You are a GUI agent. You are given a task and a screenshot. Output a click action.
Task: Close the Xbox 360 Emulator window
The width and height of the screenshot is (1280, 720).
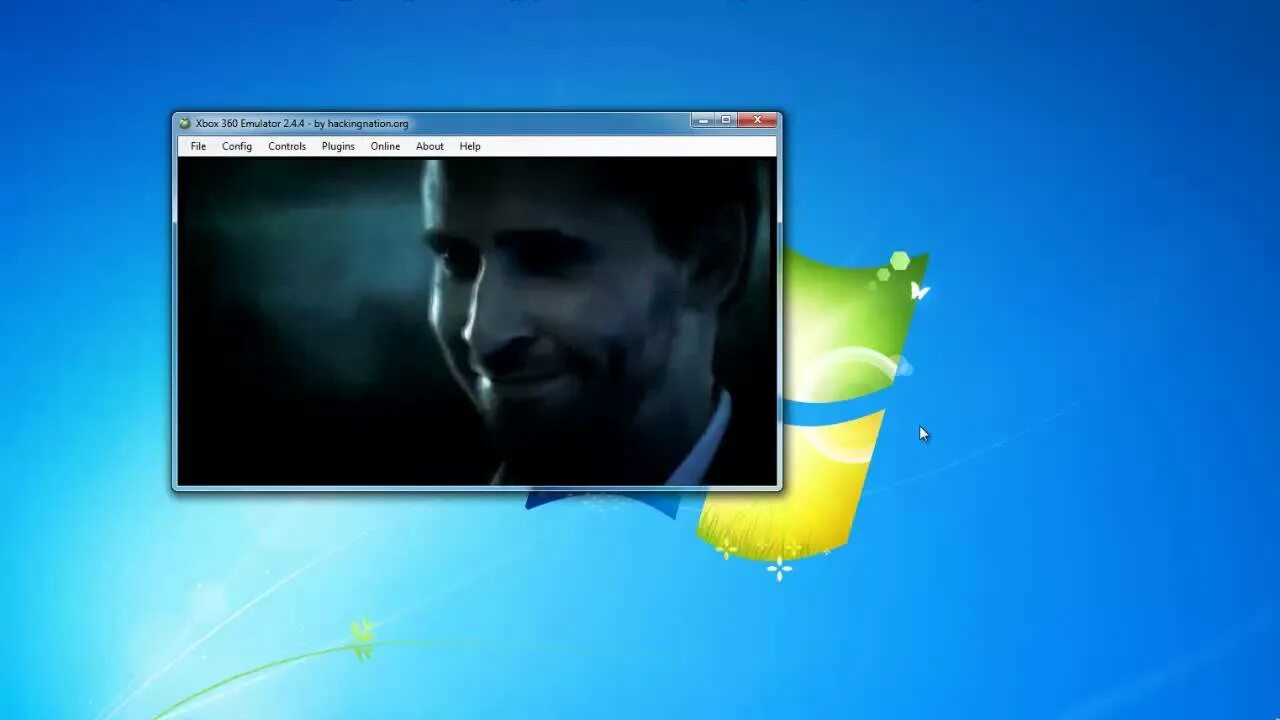tap(757, 120)
